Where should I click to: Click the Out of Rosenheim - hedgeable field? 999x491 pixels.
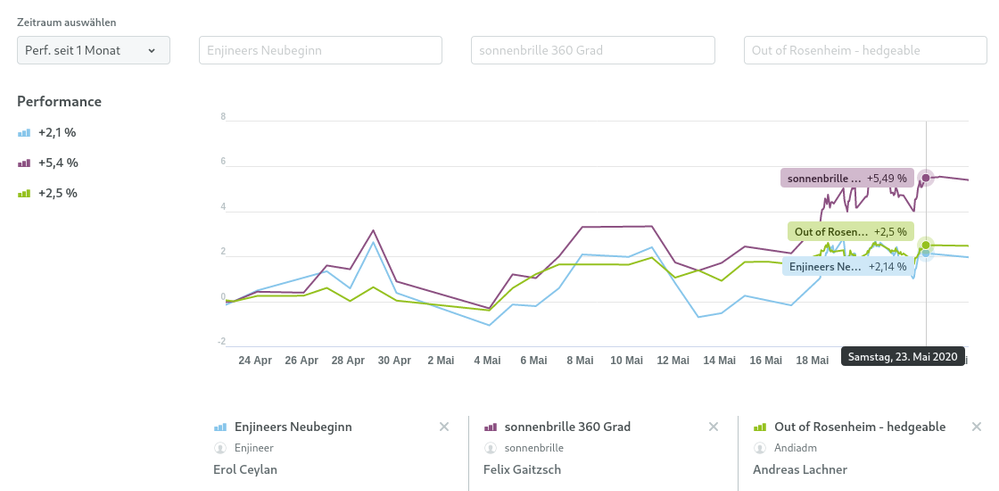[x=865, y=50]
